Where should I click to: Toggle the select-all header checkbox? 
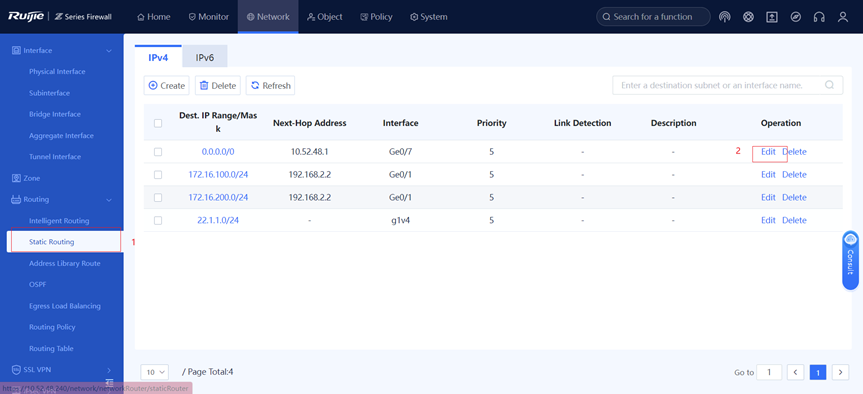coord(158,123)
